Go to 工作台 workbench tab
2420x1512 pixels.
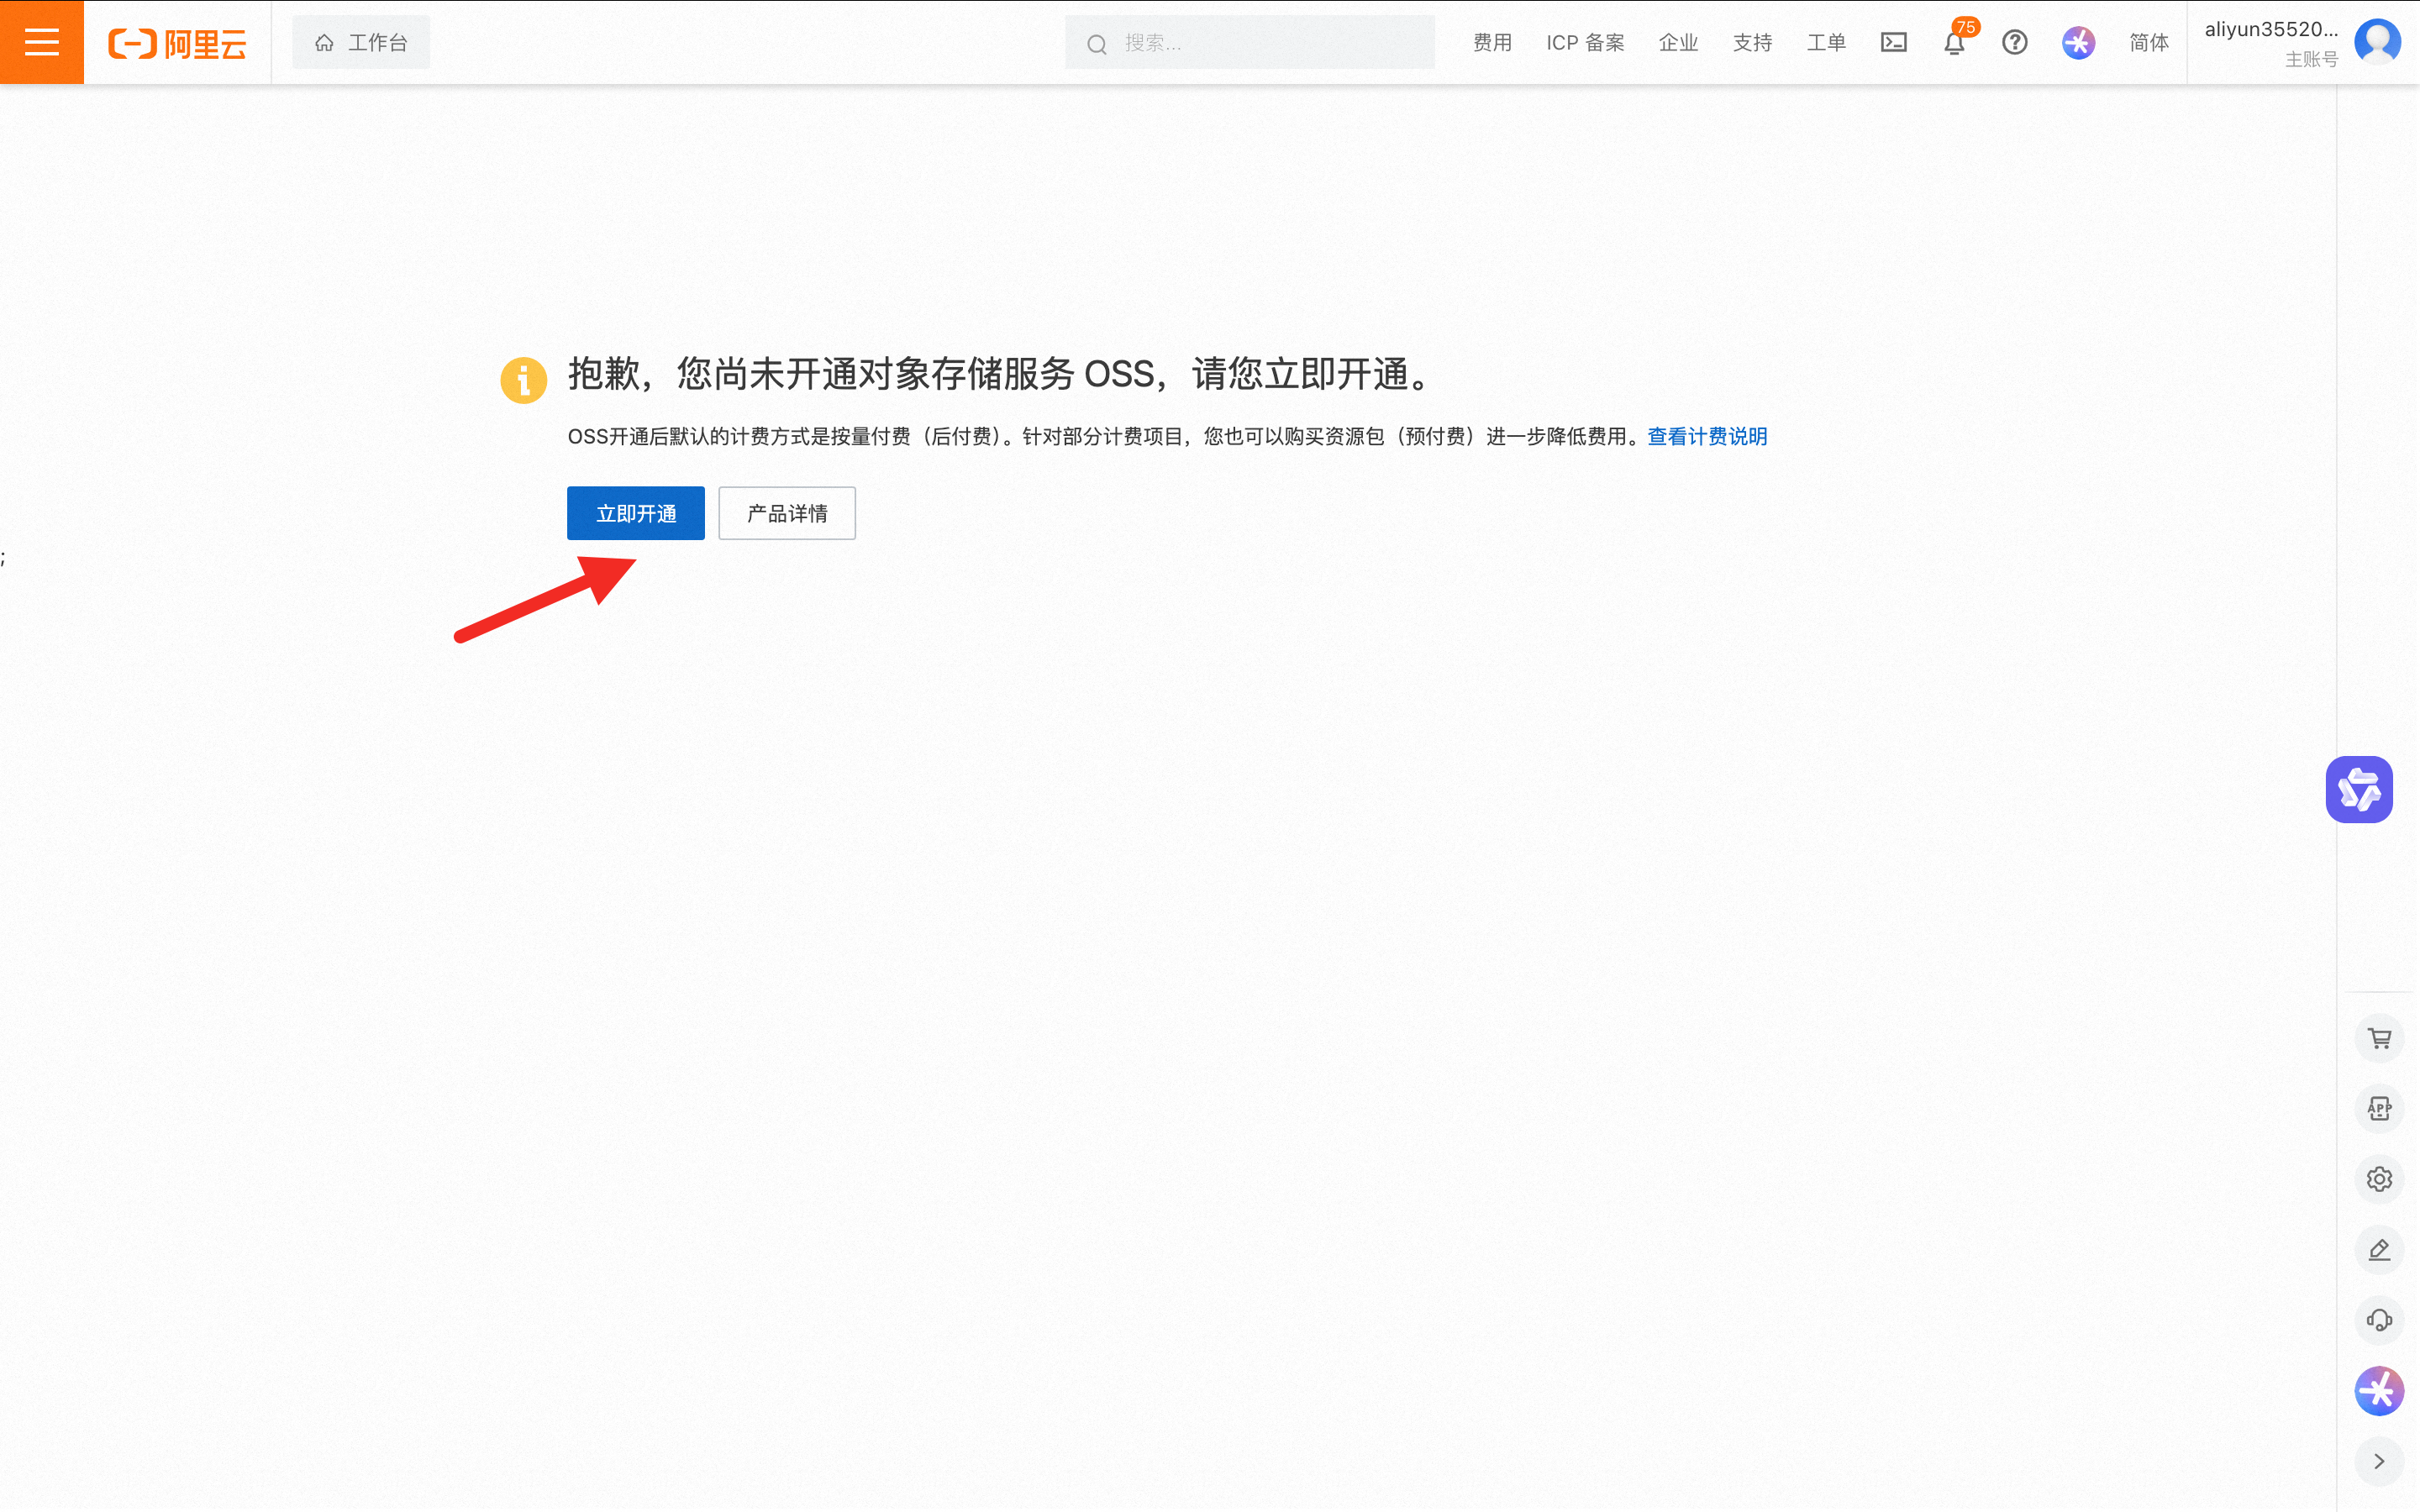pos(361,42)
